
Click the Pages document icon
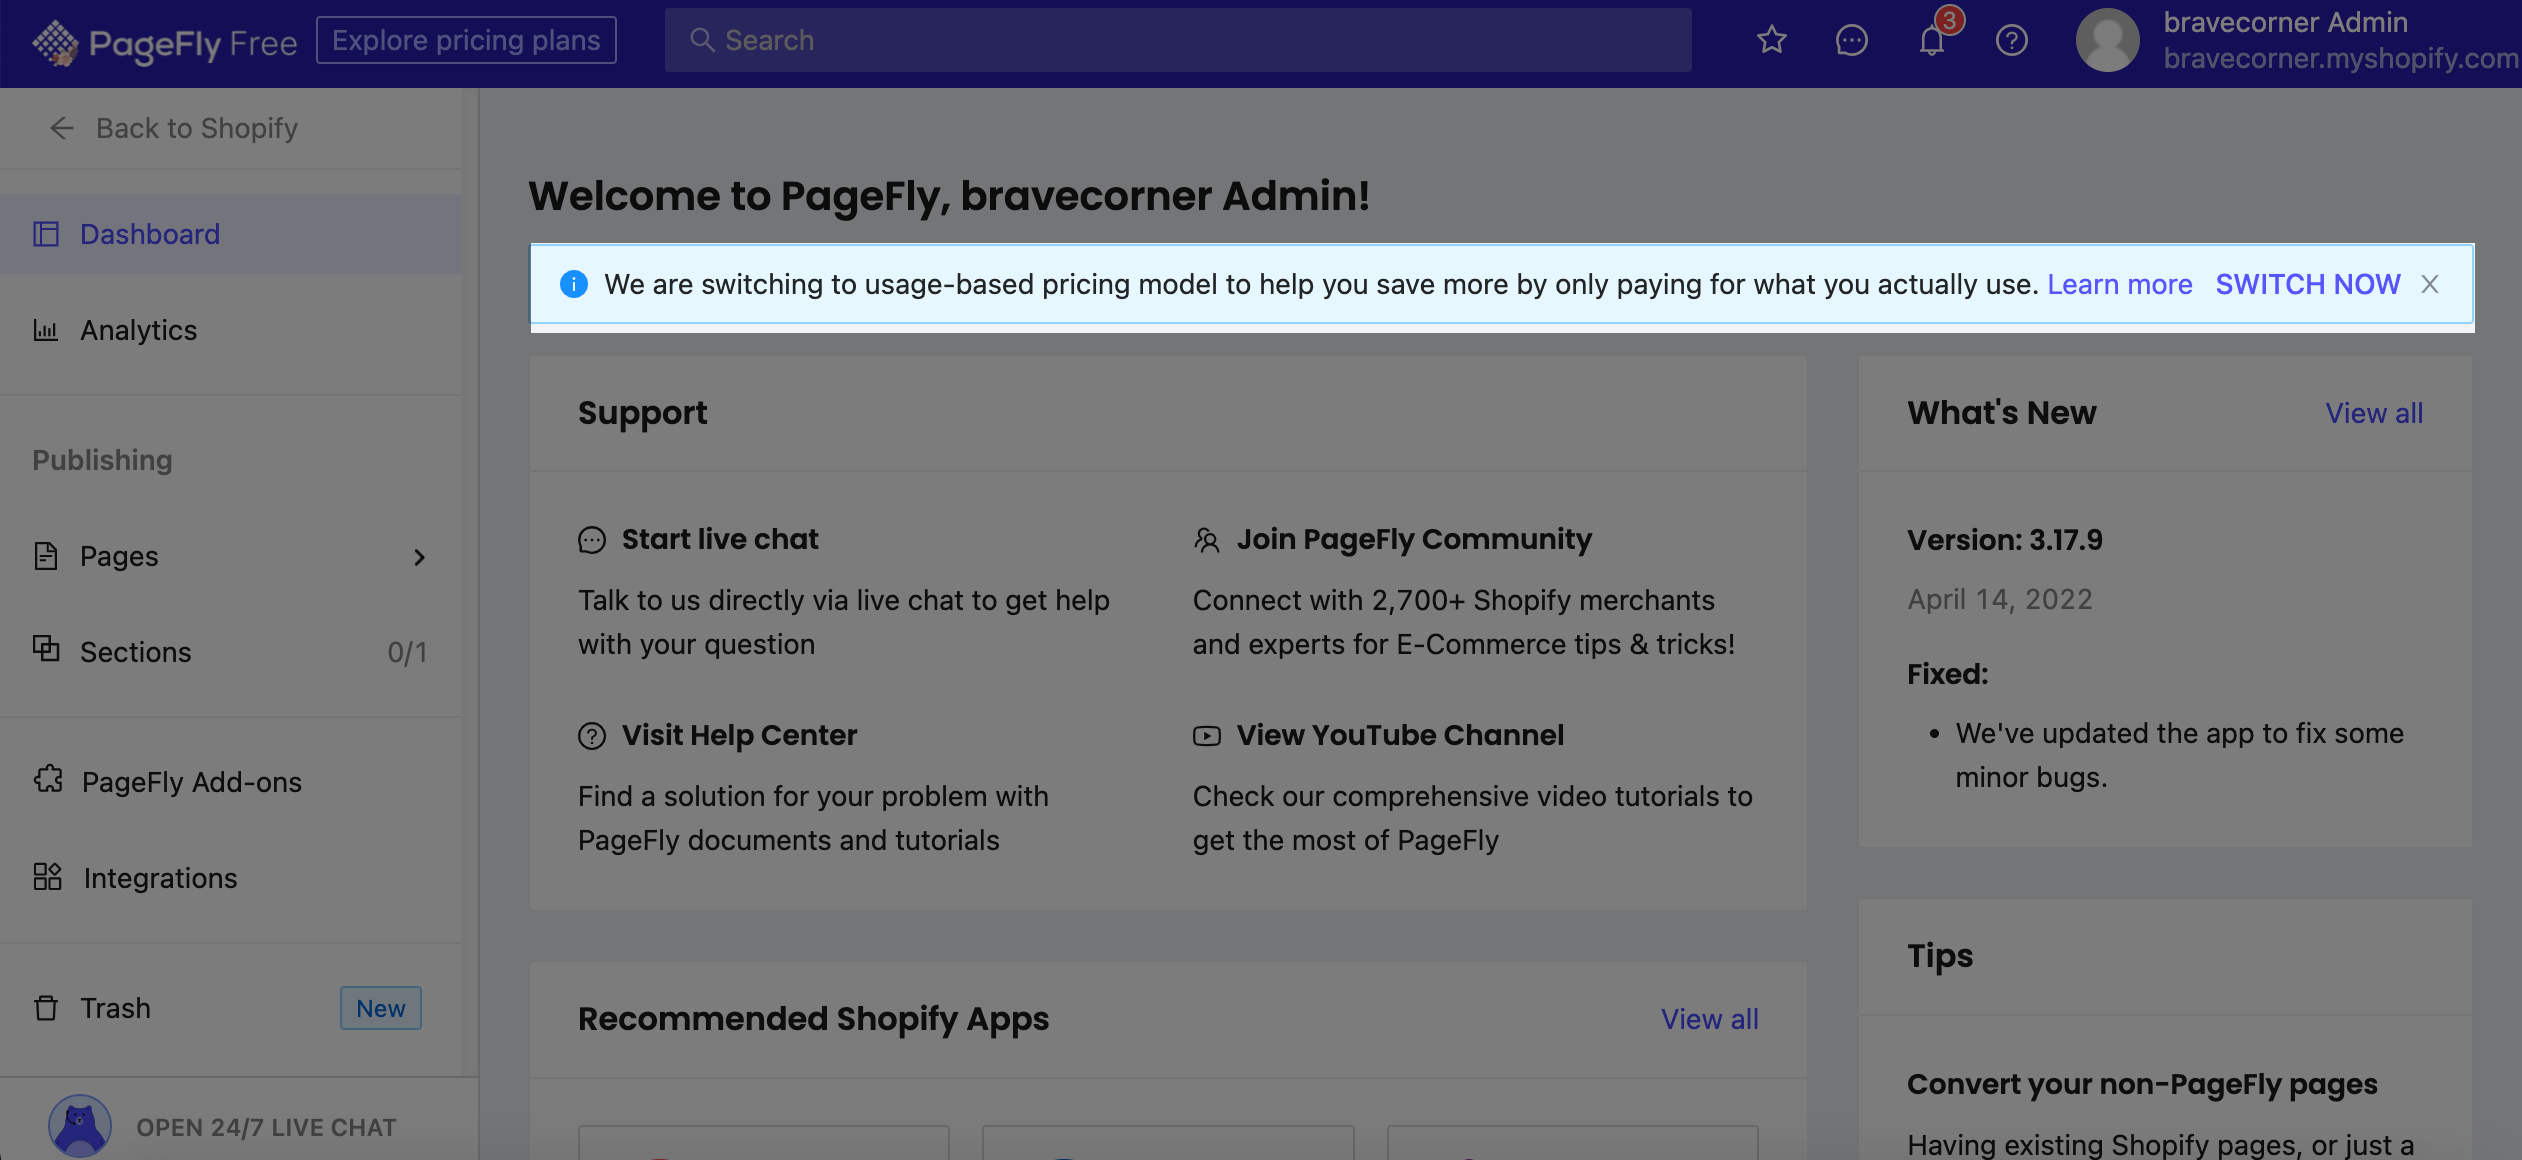46,556
